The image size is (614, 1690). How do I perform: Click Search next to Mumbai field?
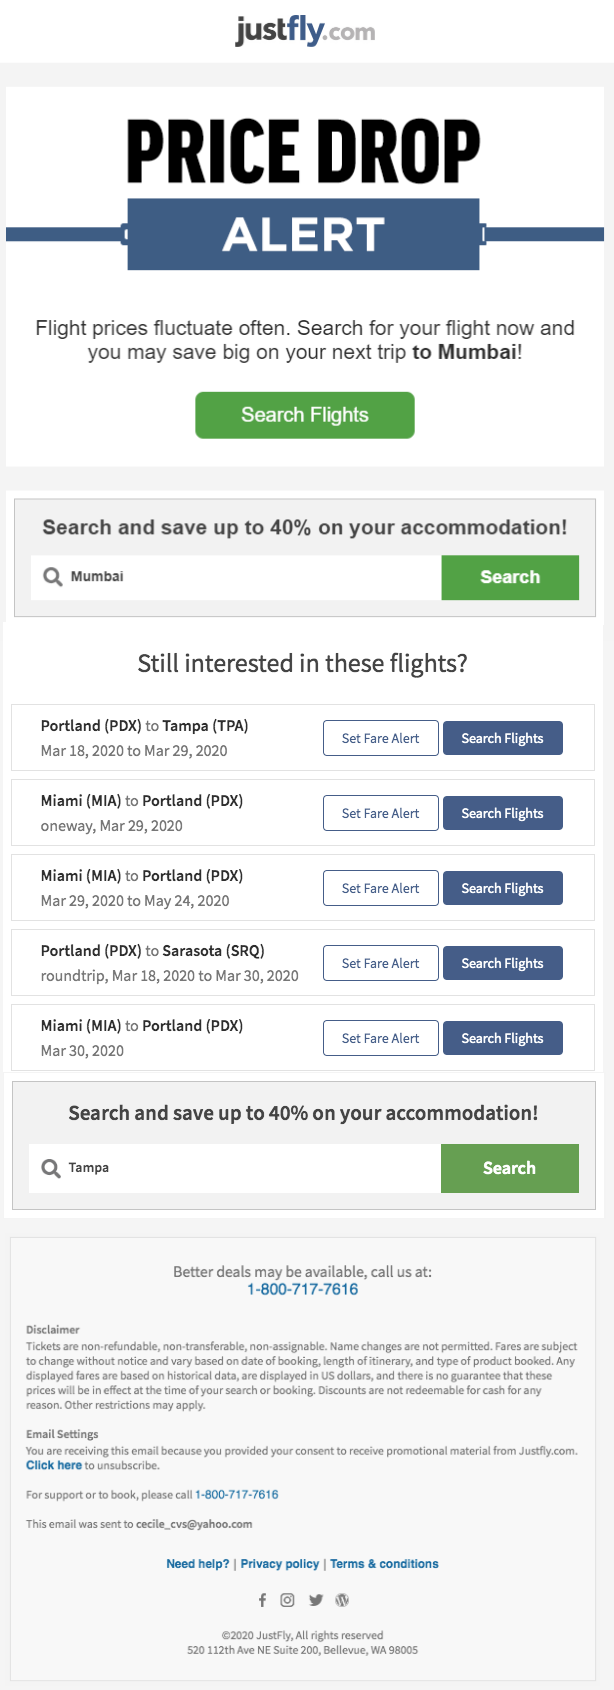[510, 577]
